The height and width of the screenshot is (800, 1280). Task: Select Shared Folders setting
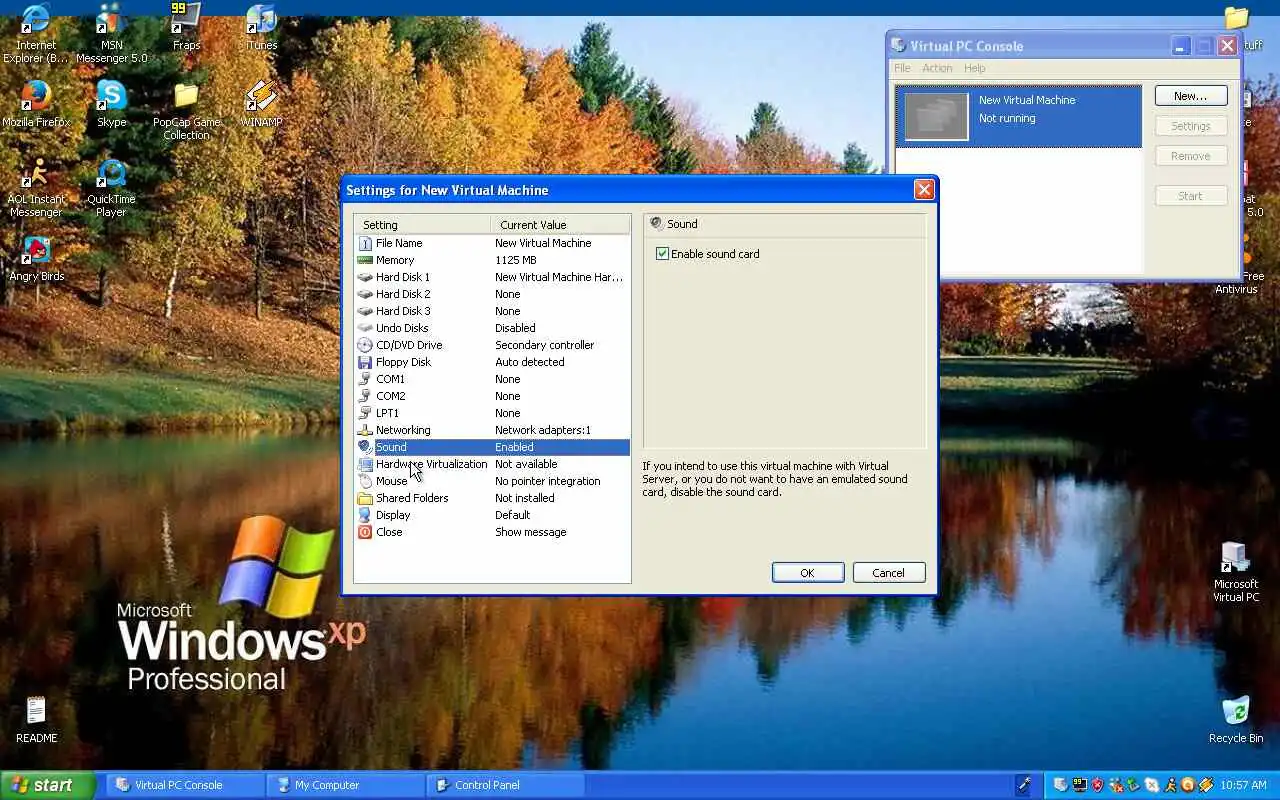(492, 498)
